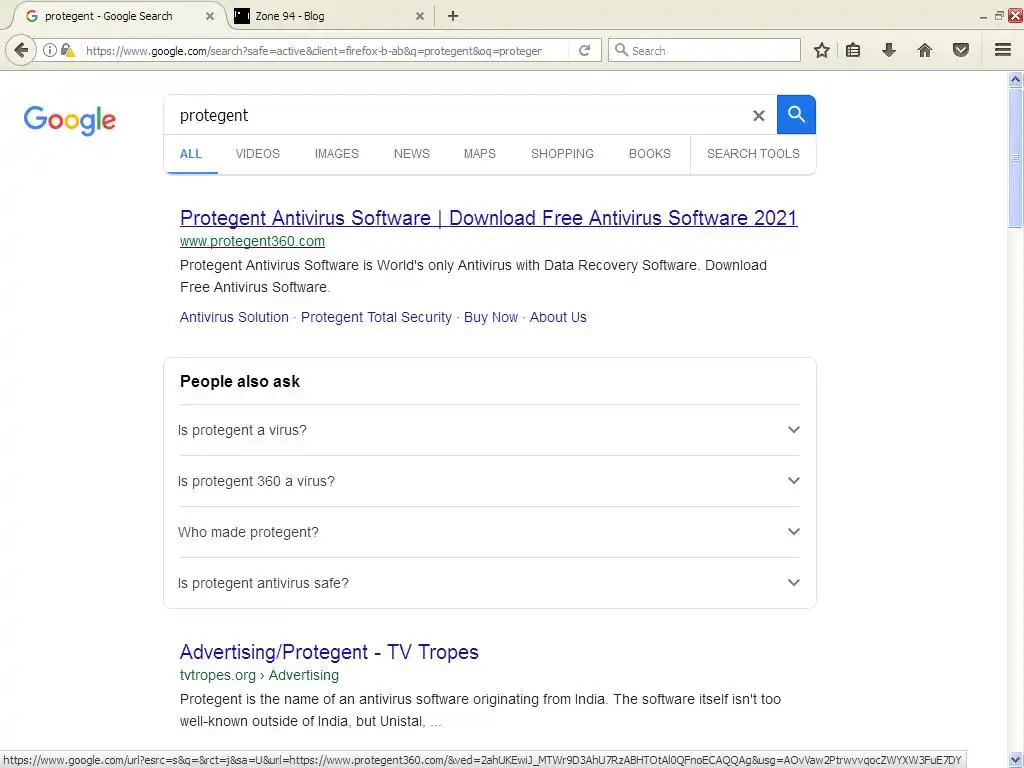Image resolution: width=1024 pixels, height=768 pixels.
Task: Click the magnifier in browser search box
Action: click(622, 50)
